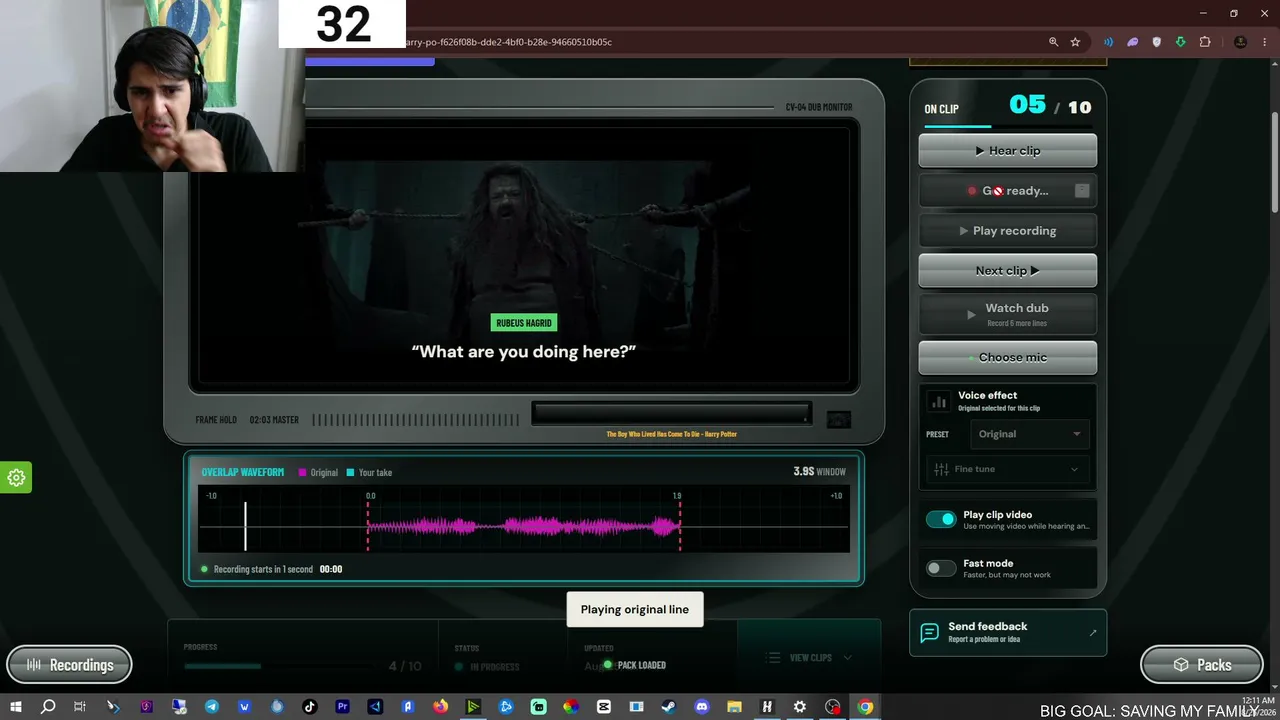Image resolution: width=1280 pixels, height=720 pixels.
Task: Switch to Chrome on the taskbar
Action: coord(865,707)
